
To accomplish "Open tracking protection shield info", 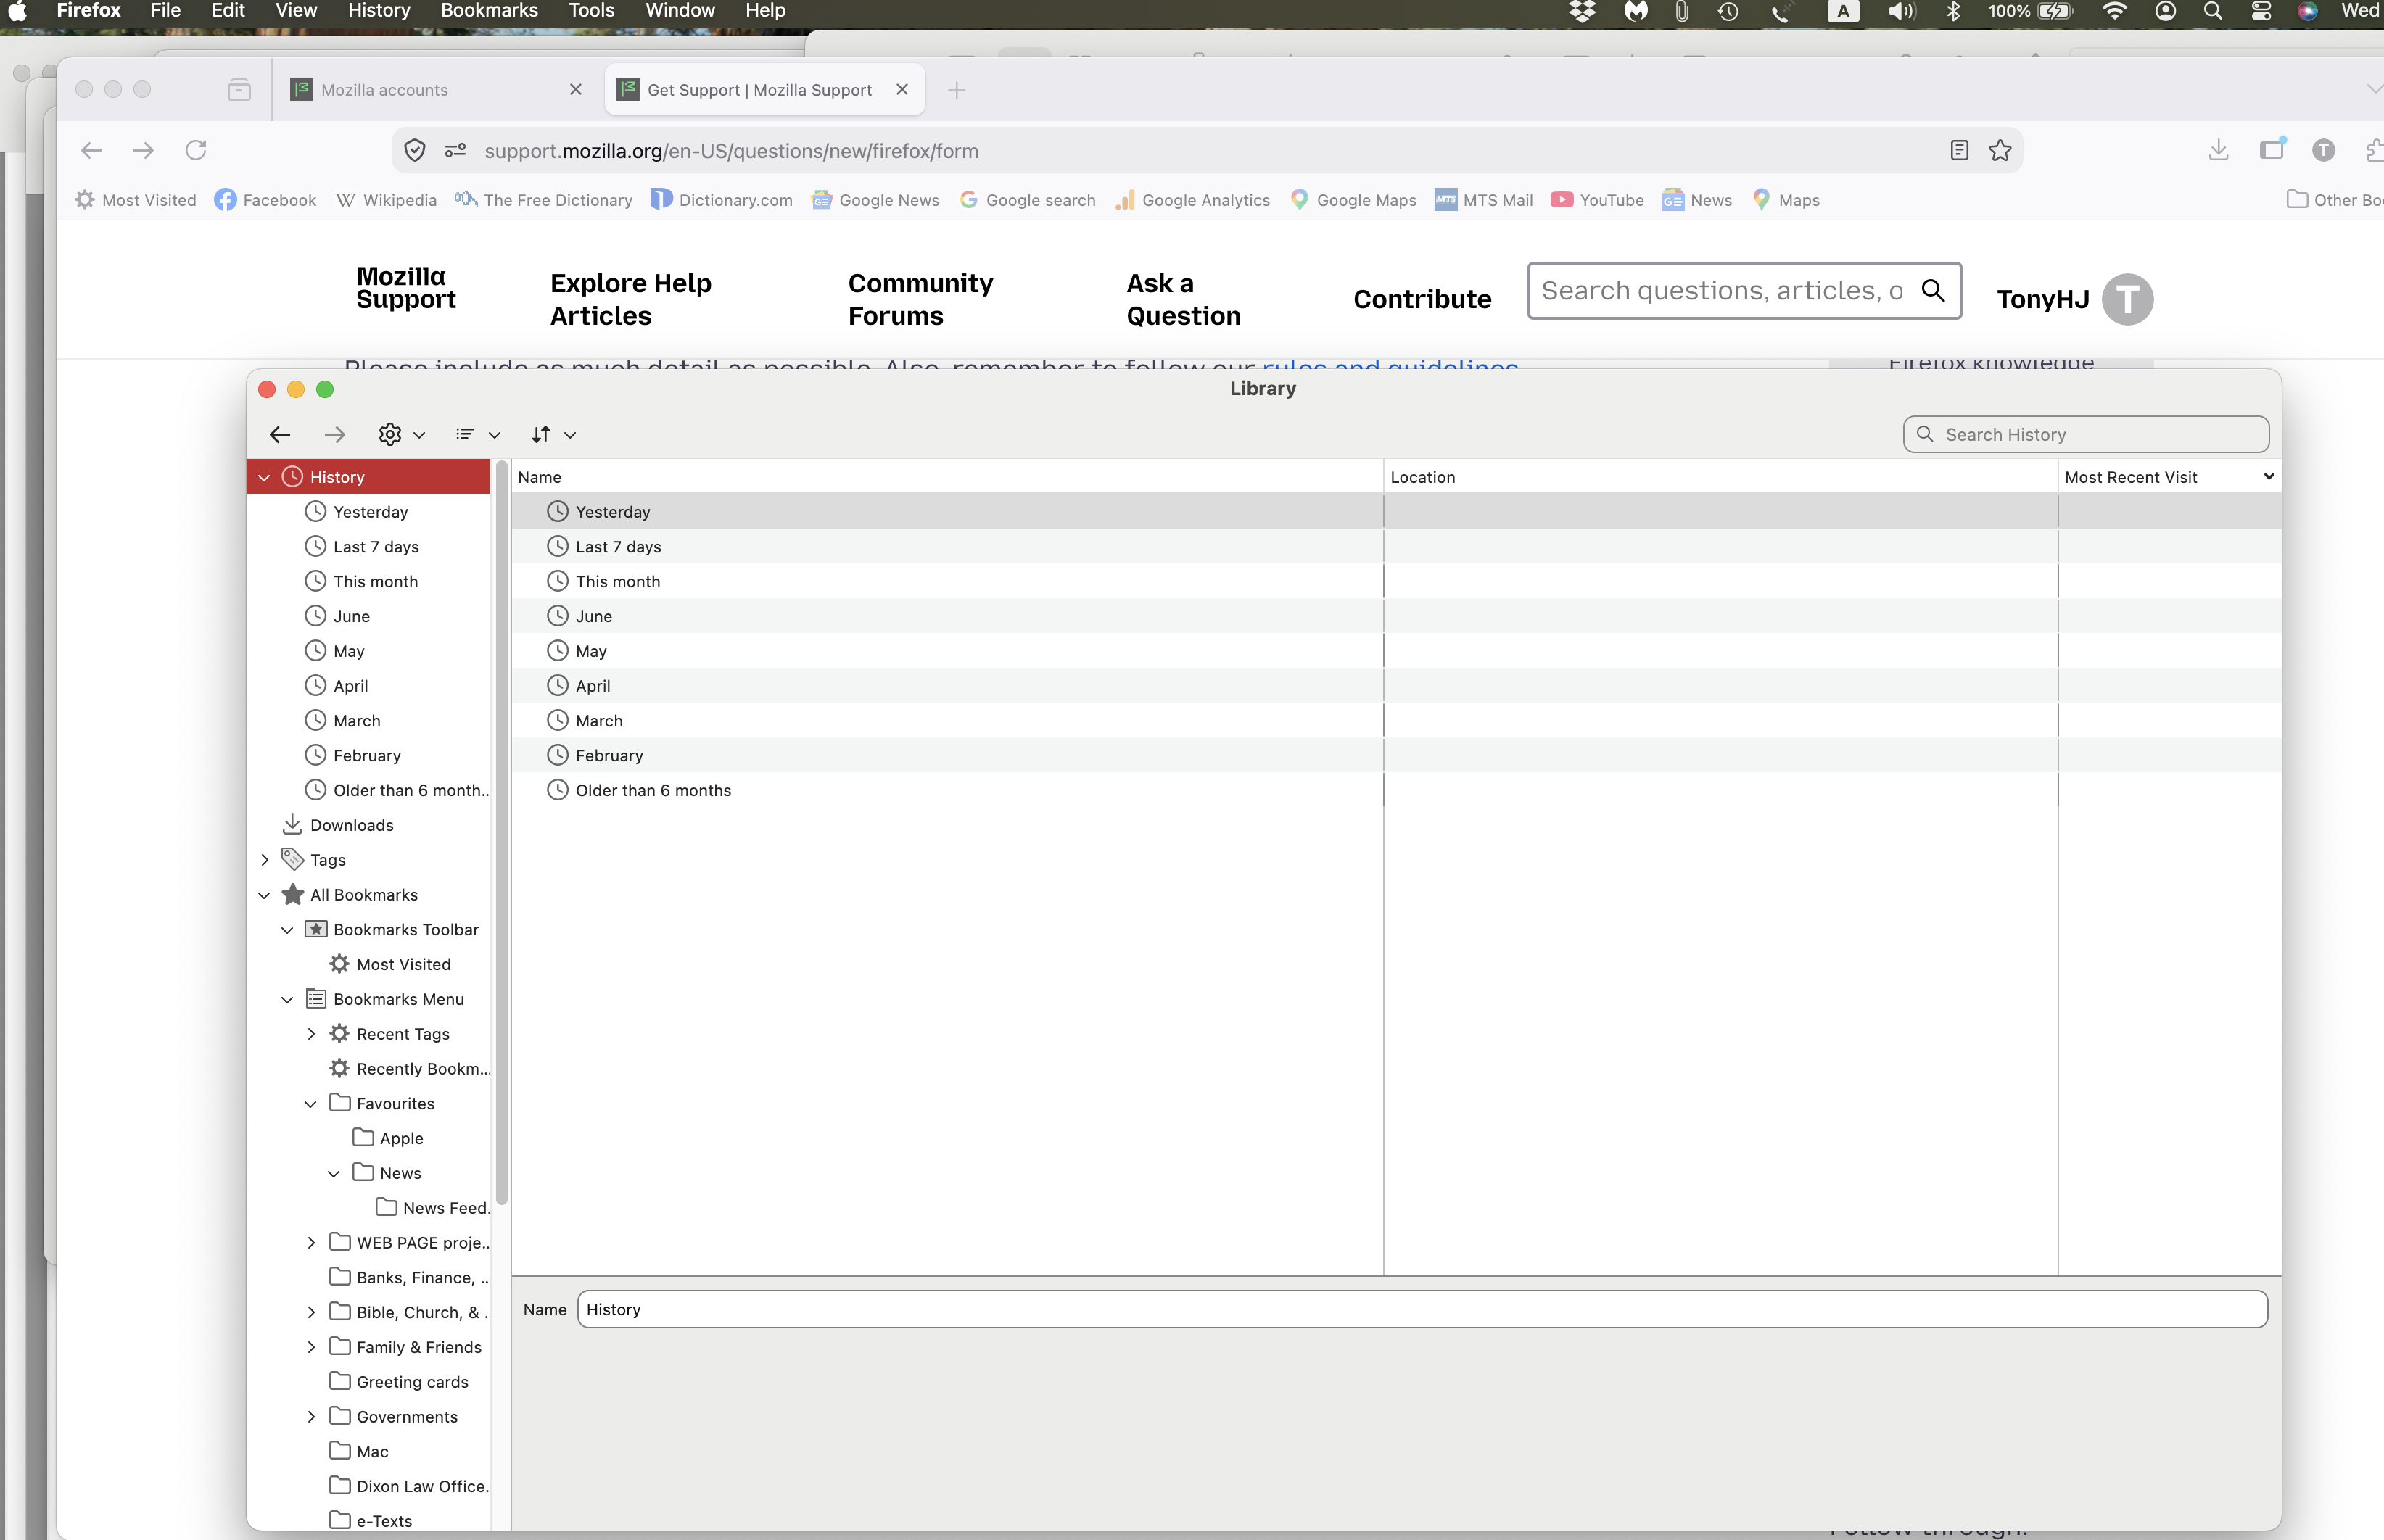I will (415, 150).
